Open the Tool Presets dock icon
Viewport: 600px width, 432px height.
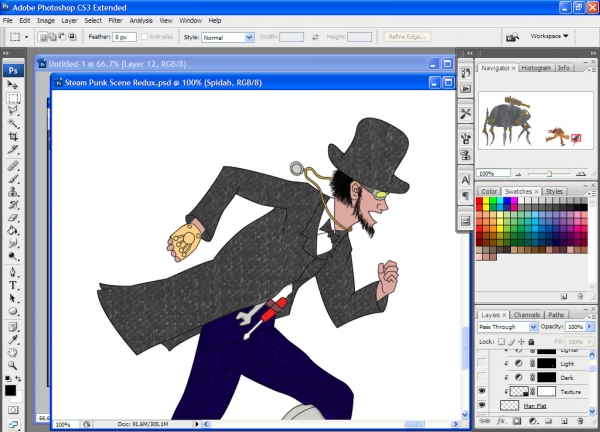coord(465,113)
